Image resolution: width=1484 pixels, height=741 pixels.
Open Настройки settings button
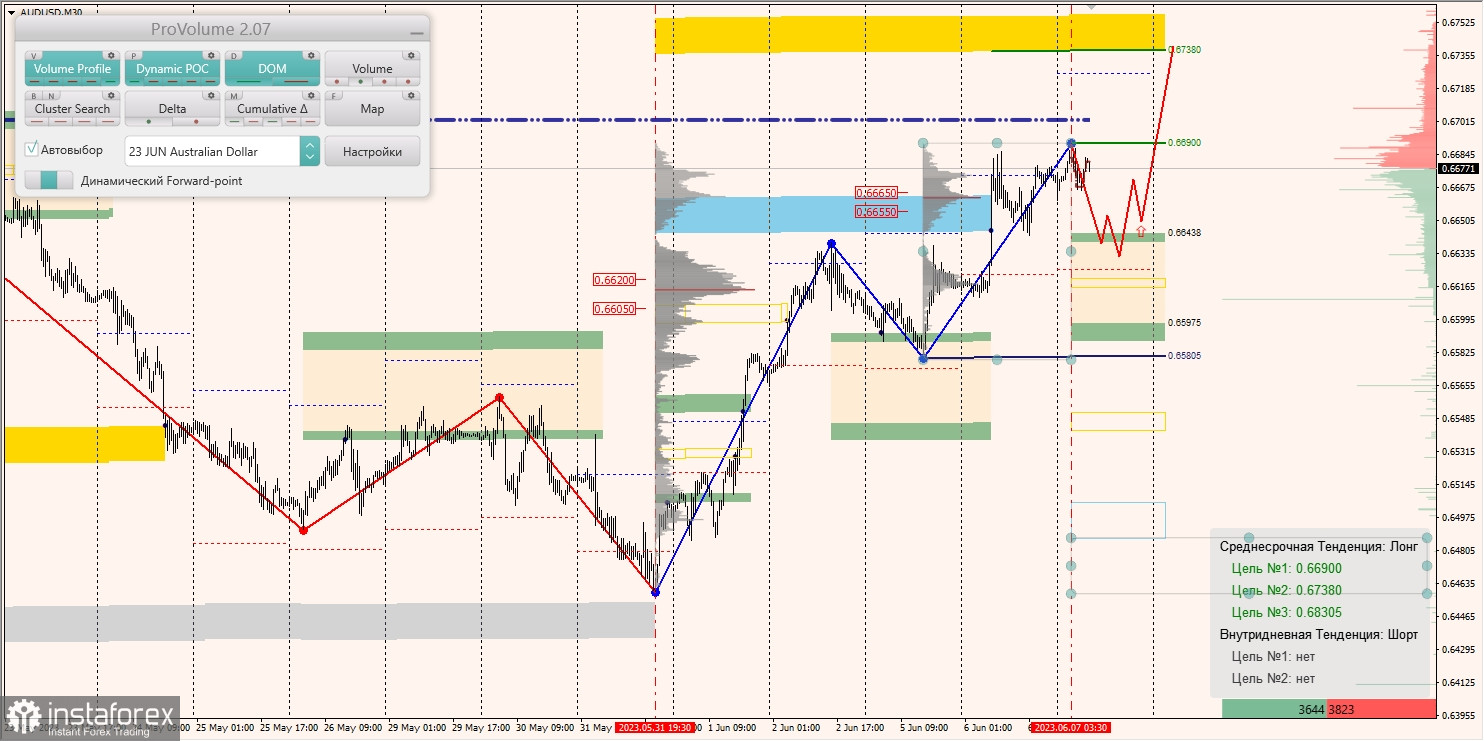pos(372,151)
